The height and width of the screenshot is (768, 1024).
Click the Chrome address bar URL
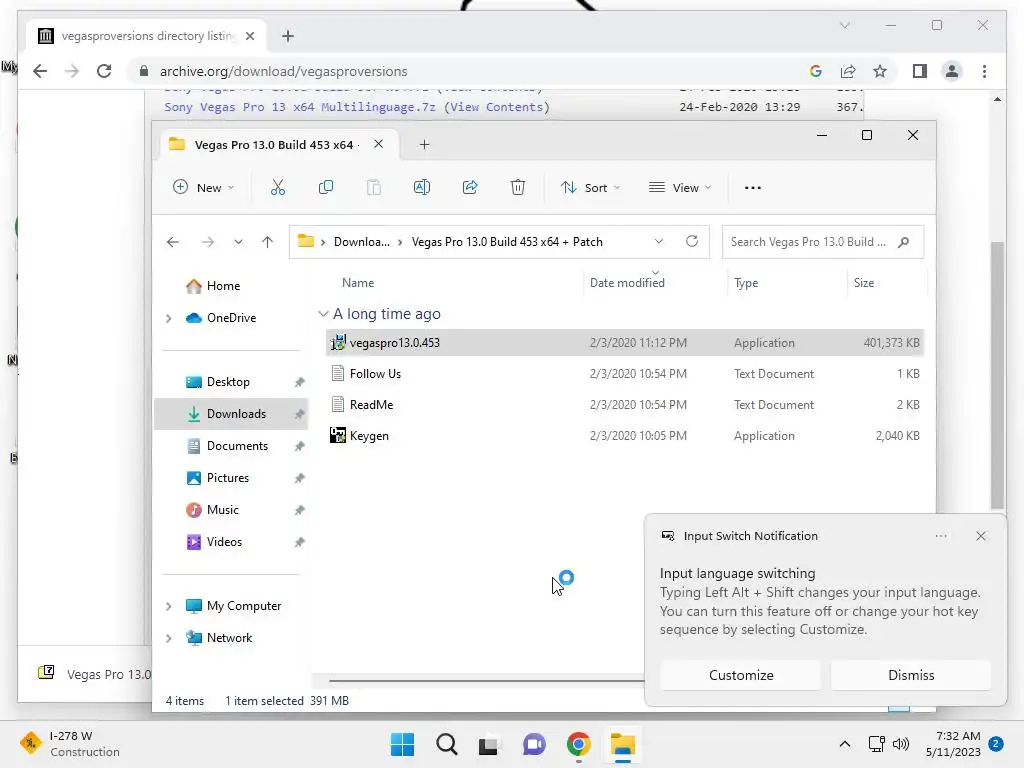click(283, 71)
